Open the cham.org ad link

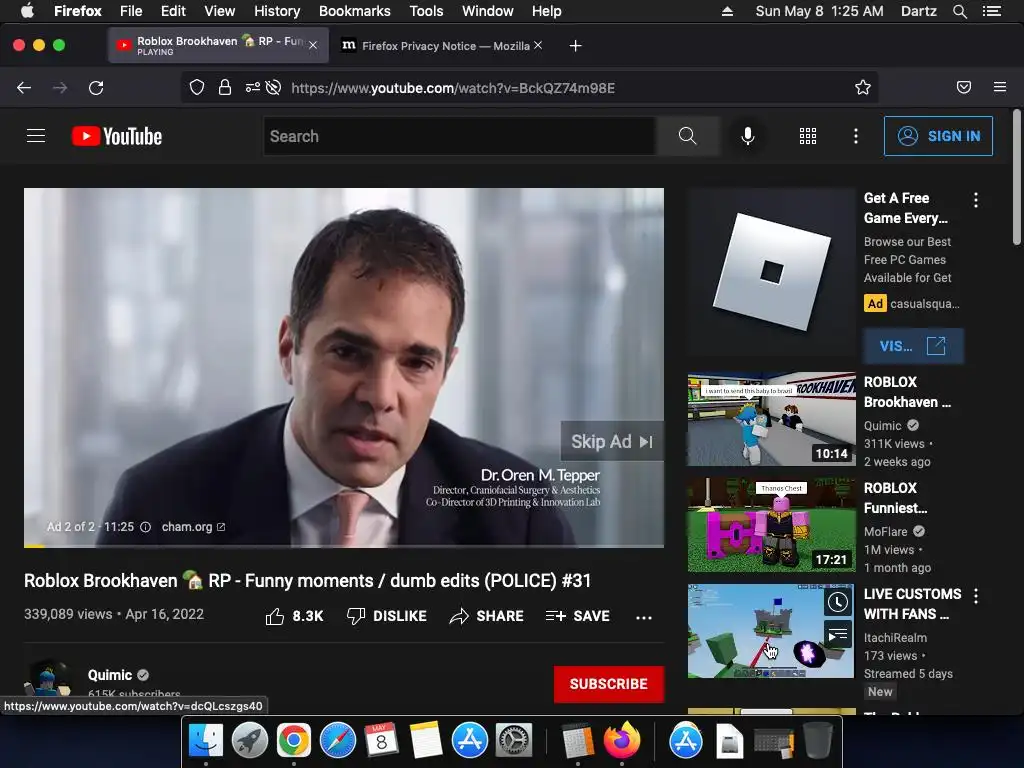(x=193, y=527)
